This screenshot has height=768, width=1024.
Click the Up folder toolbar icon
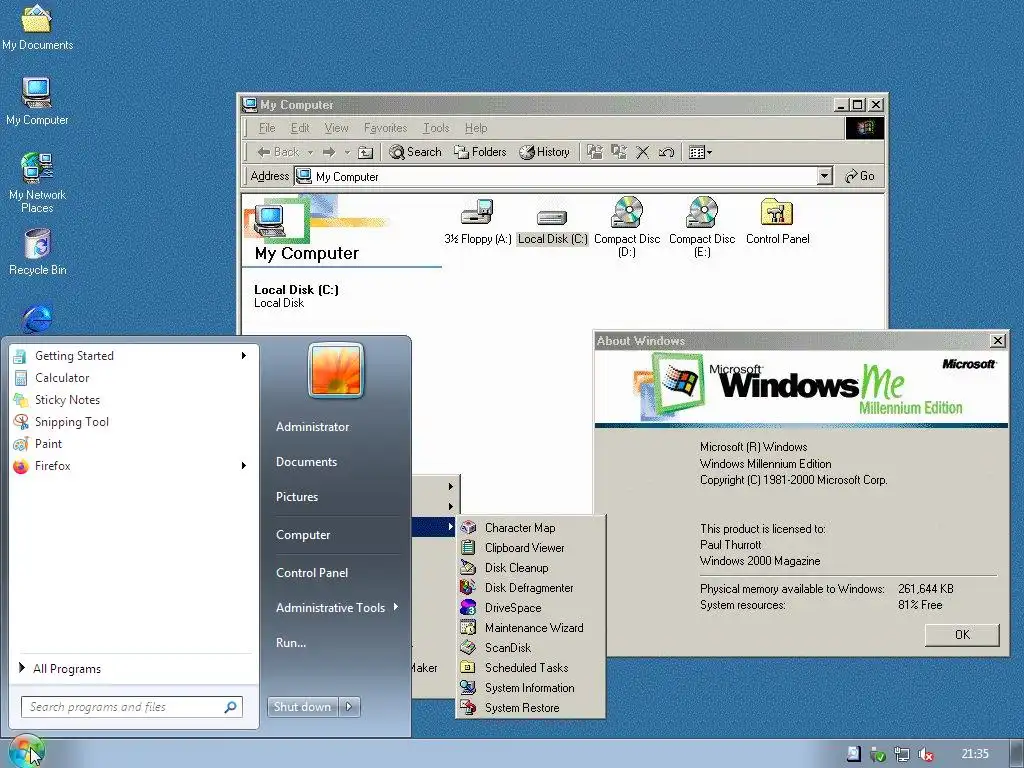[x=366, y=152]
